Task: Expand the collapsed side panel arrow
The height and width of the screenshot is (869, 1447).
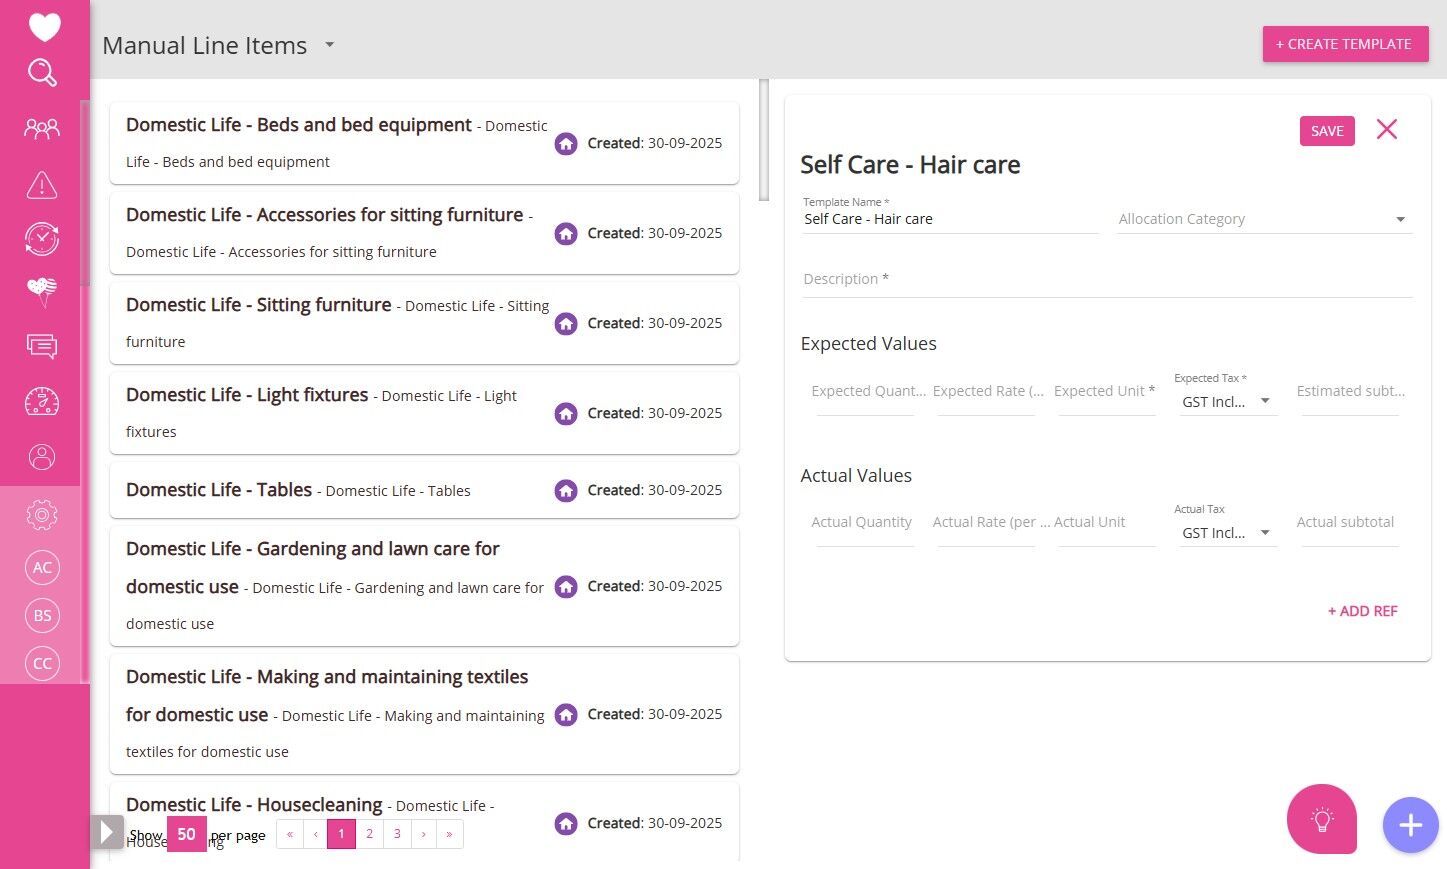Action: click(x=106, y=832)
